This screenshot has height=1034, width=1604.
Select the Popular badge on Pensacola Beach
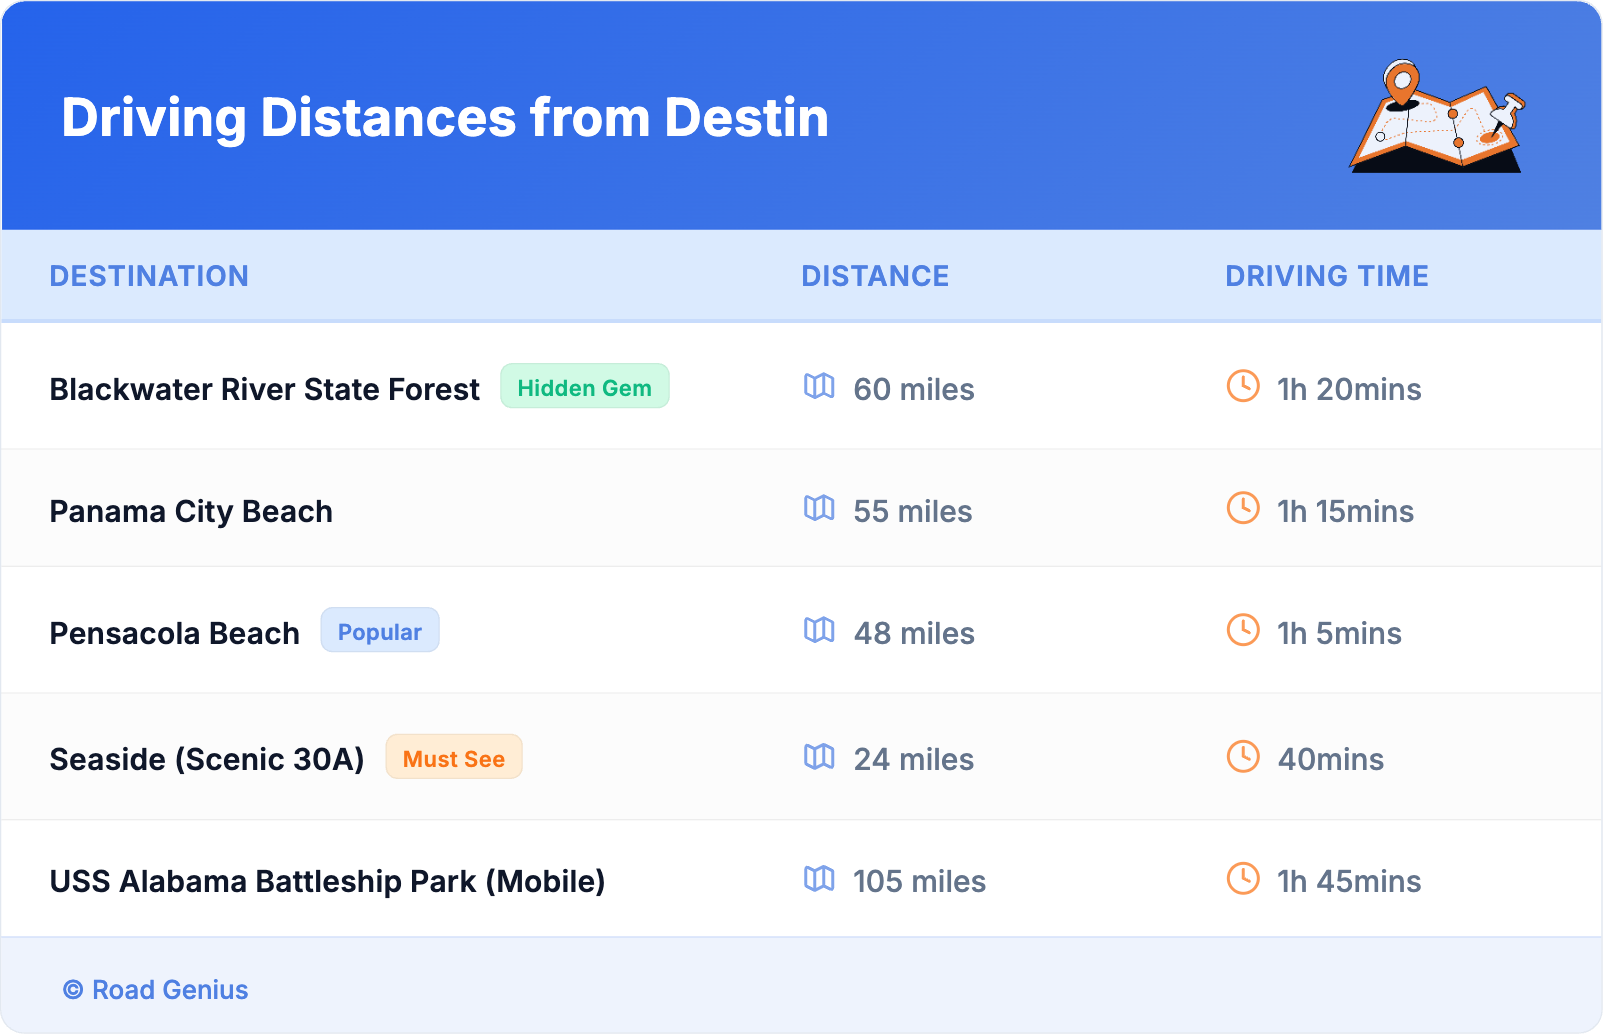click(x=379, y=631)
